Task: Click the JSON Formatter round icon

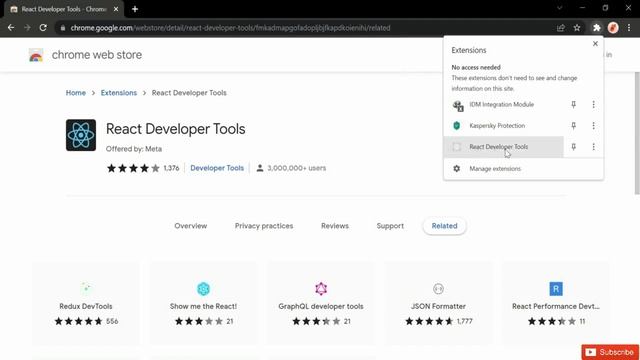Action: pyautogui.click(x=438, y=289)
